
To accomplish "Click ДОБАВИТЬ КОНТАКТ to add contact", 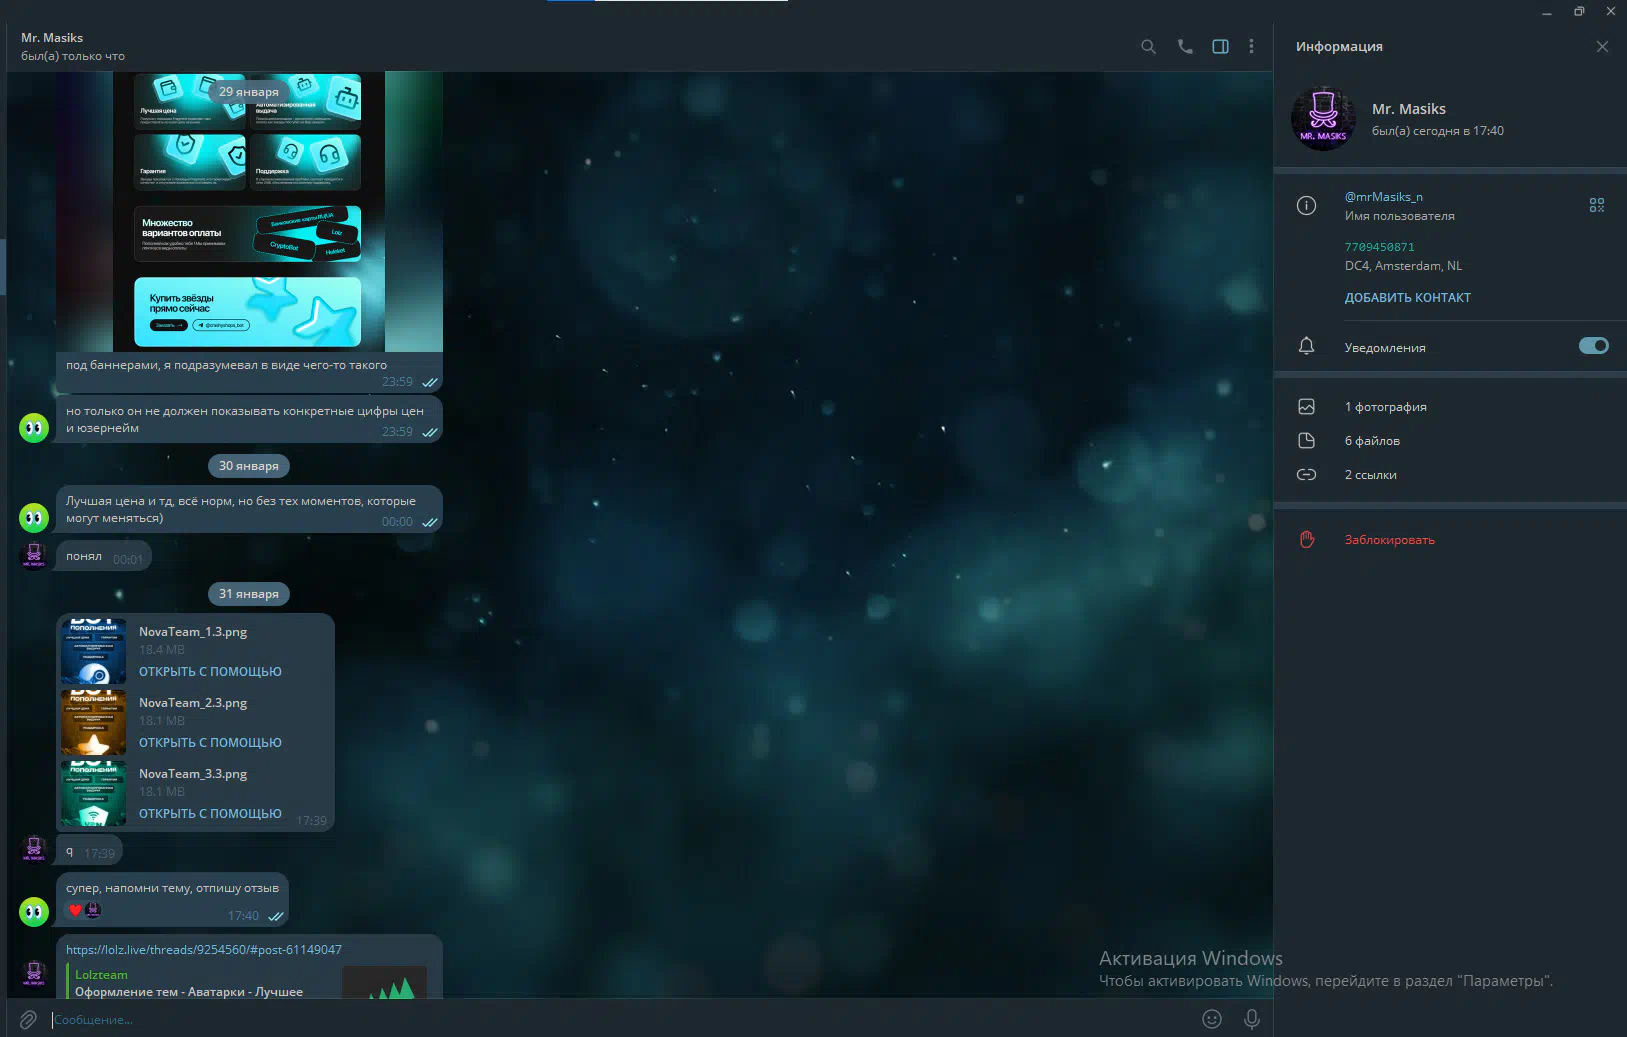I will tap(1407, 298).
